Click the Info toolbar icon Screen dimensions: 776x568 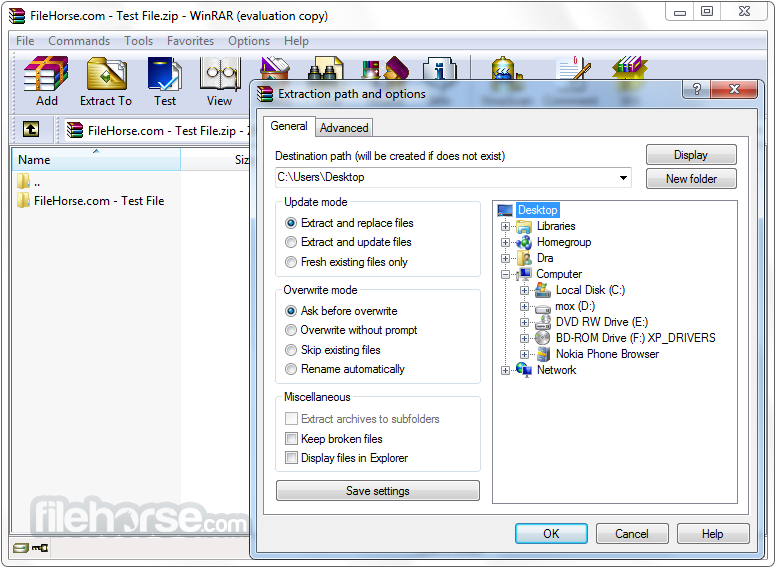(439, 68)
